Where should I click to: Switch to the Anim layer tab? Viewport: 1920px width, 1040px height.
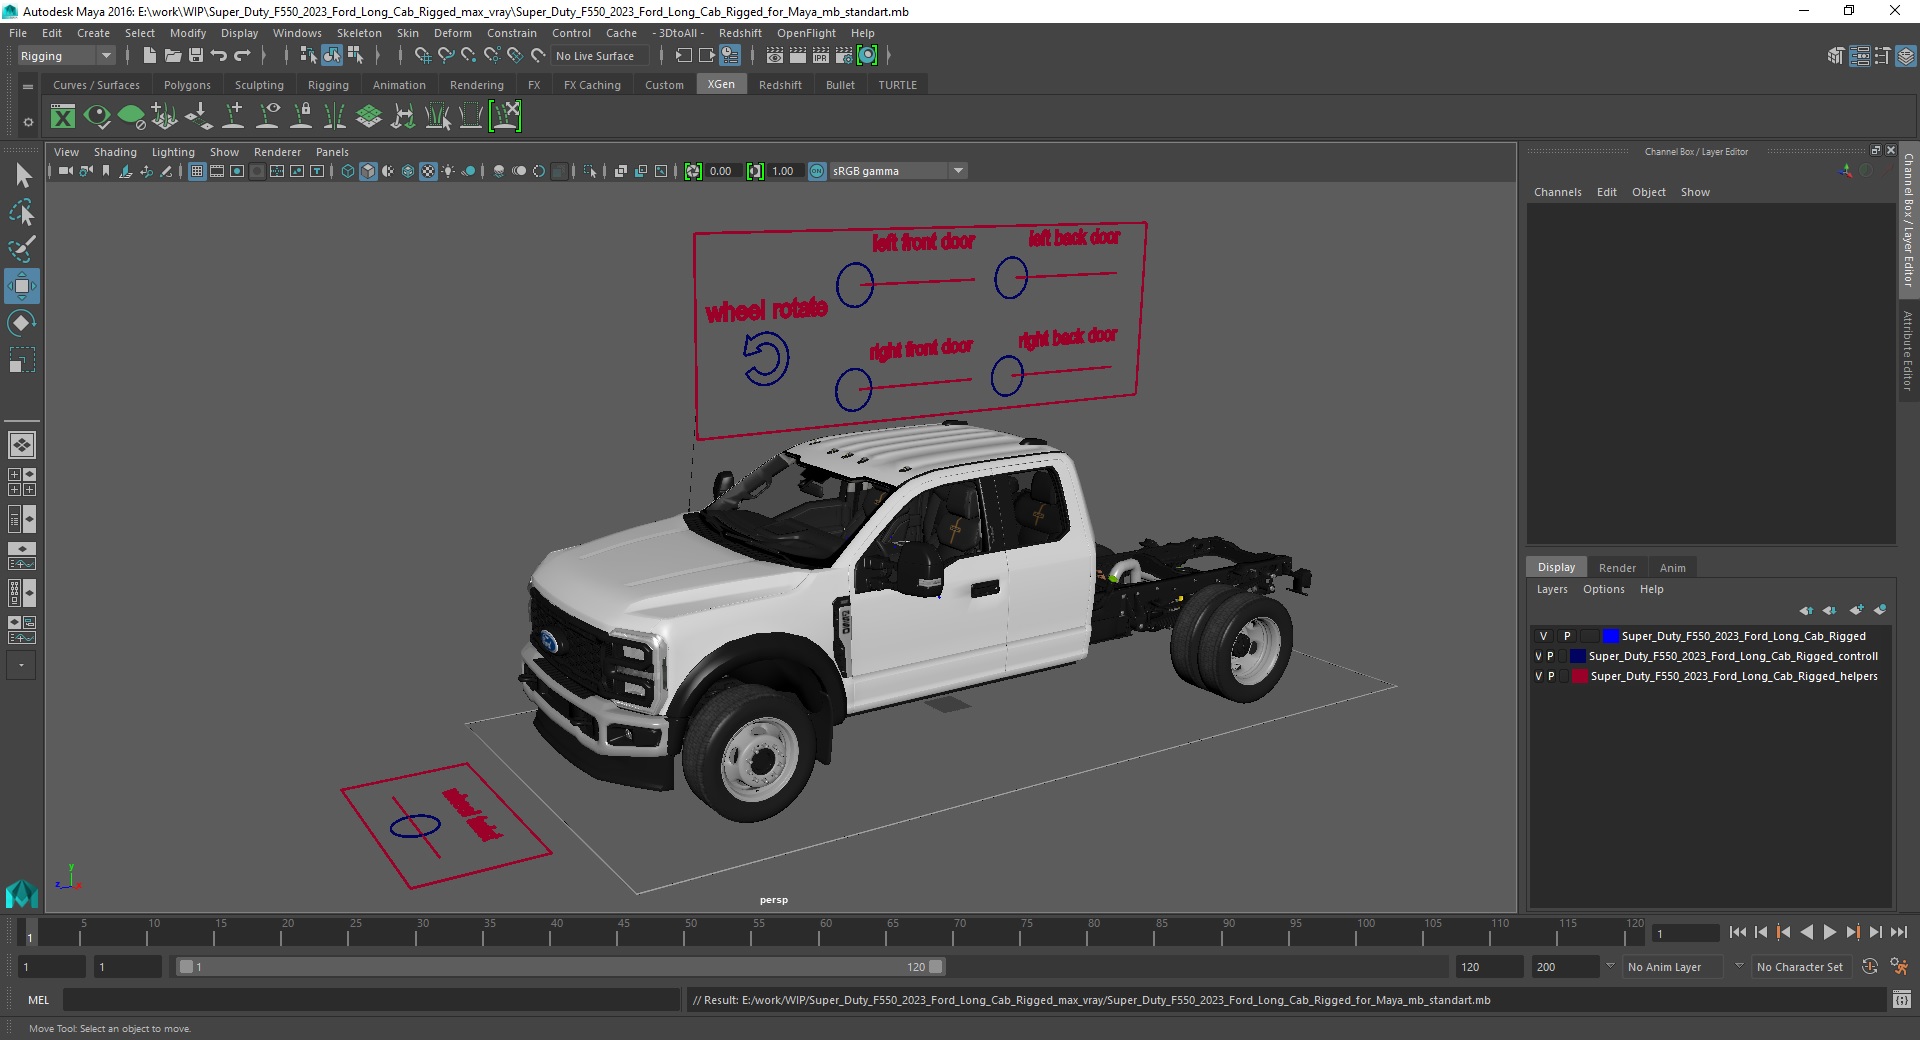pos(1673,568)
